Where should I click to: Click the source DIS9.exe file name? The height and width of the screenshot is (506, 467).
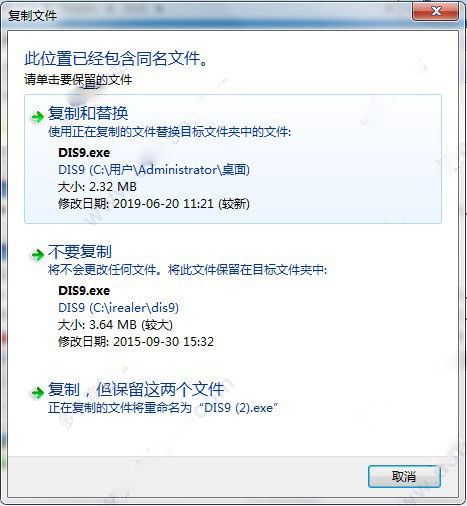tap(84, 153)
